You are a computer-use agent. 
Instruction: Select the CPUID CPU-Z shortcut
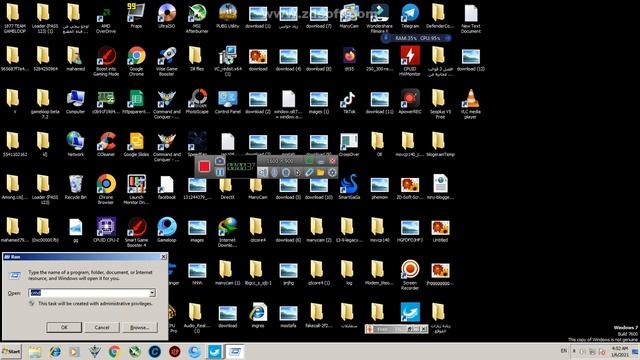[106, 230]
